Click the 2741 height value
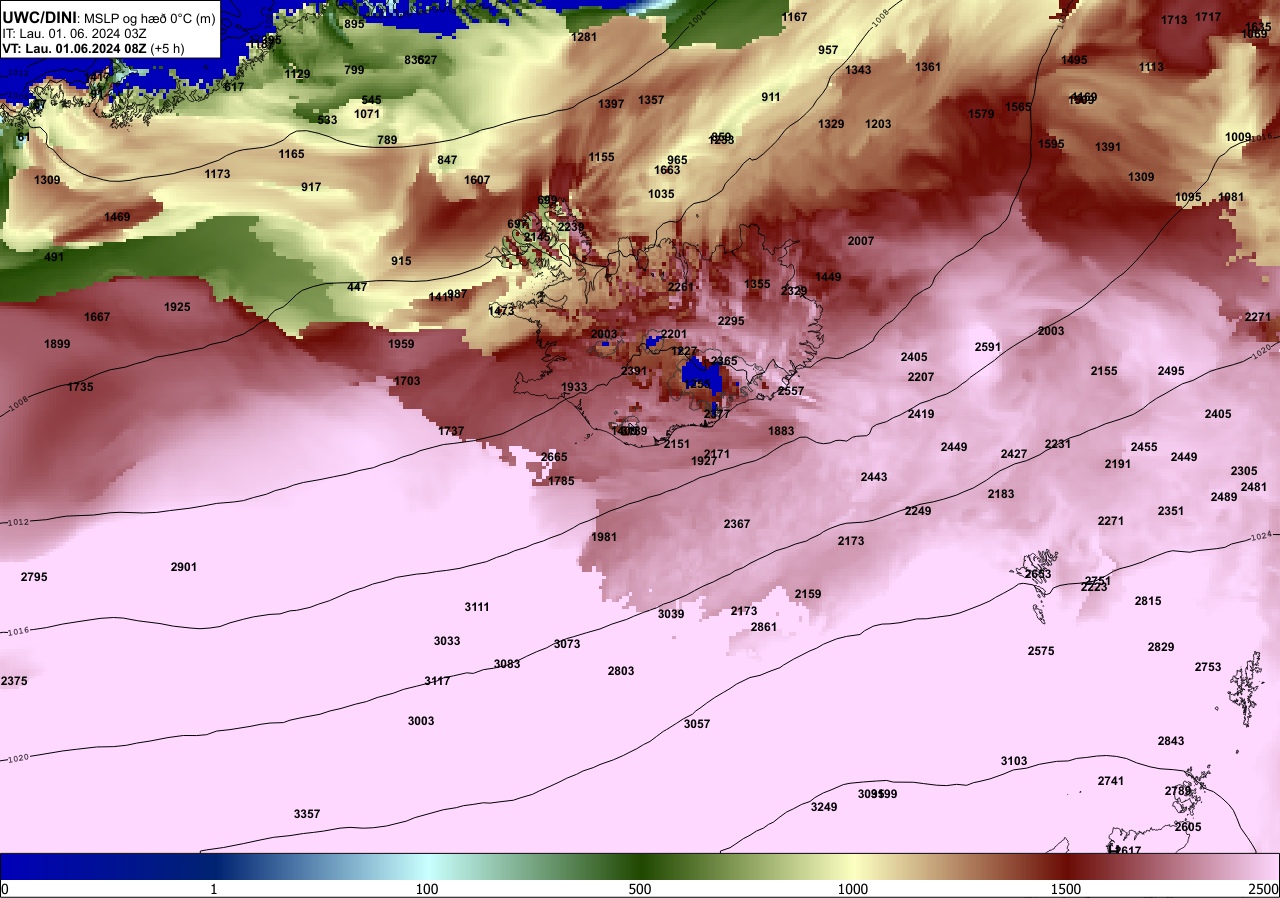Image resolution: width=1280 pixels, height=898 pixels. pyautogui.click(x=1111, y=781)
